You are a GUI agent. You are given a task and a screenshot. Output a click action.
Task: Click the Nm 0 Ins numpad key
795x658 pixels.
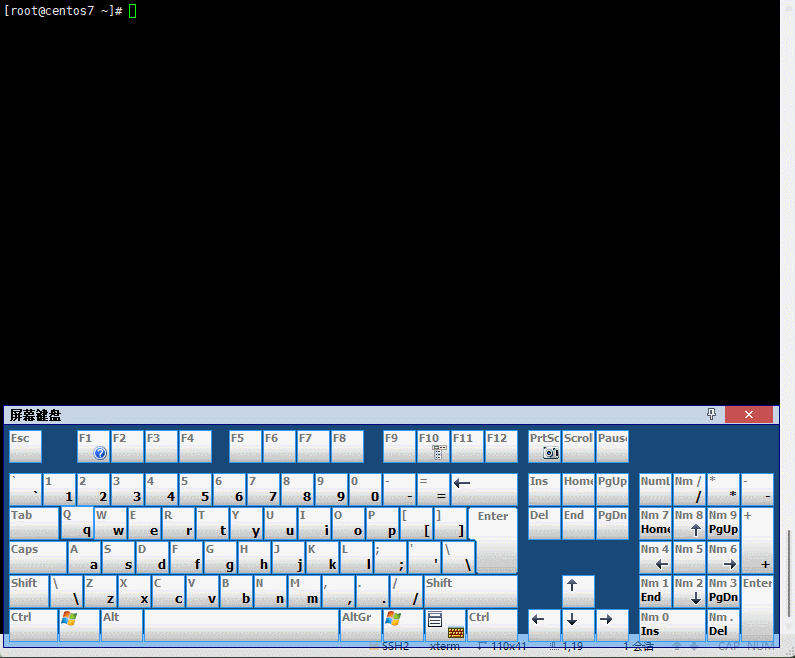coord(672,625)
